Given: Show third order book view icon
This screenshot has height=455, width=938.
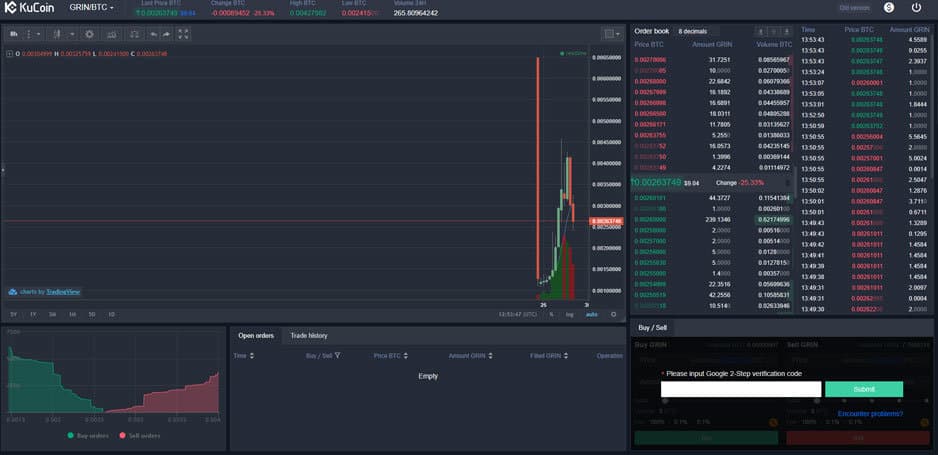Looking at the screenshot, I should [x=787, y=31].
